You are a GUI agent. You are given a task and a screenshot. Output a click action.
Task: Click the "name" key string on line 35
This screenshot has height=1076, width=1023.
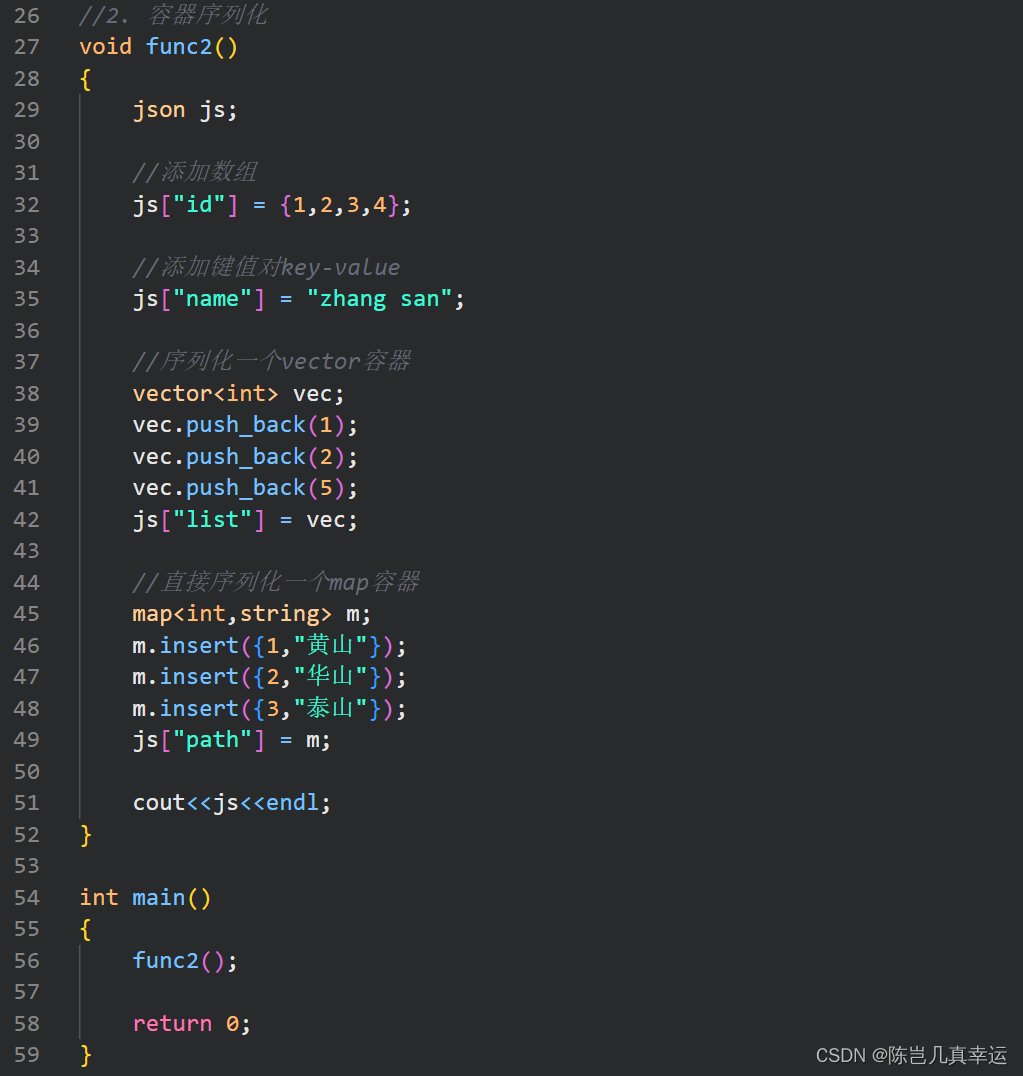(213, 299)
